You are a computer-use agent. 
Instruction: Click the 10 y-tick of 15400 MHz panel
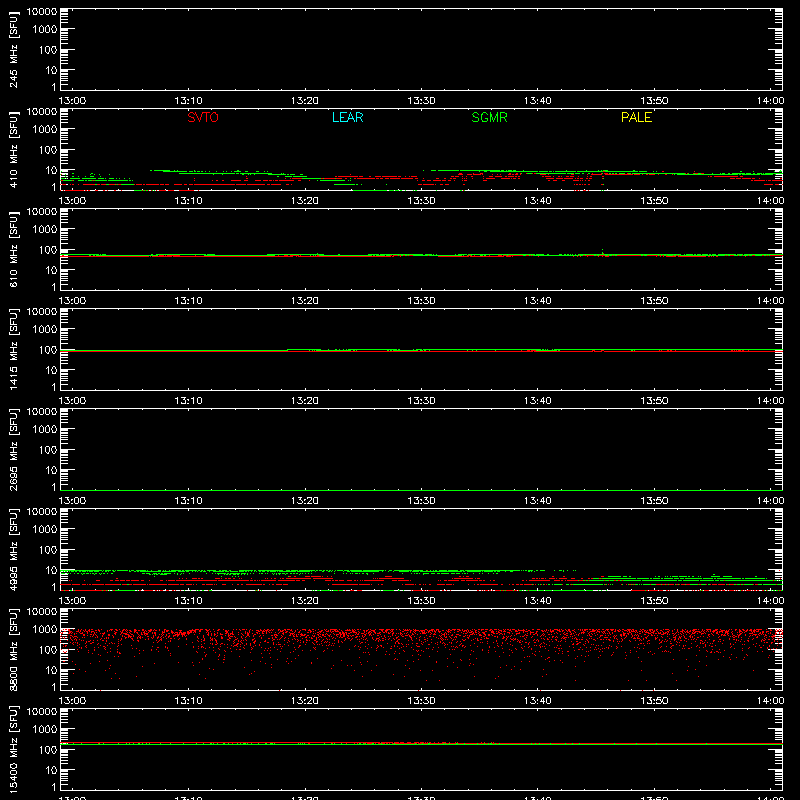(x=51, y=770)
